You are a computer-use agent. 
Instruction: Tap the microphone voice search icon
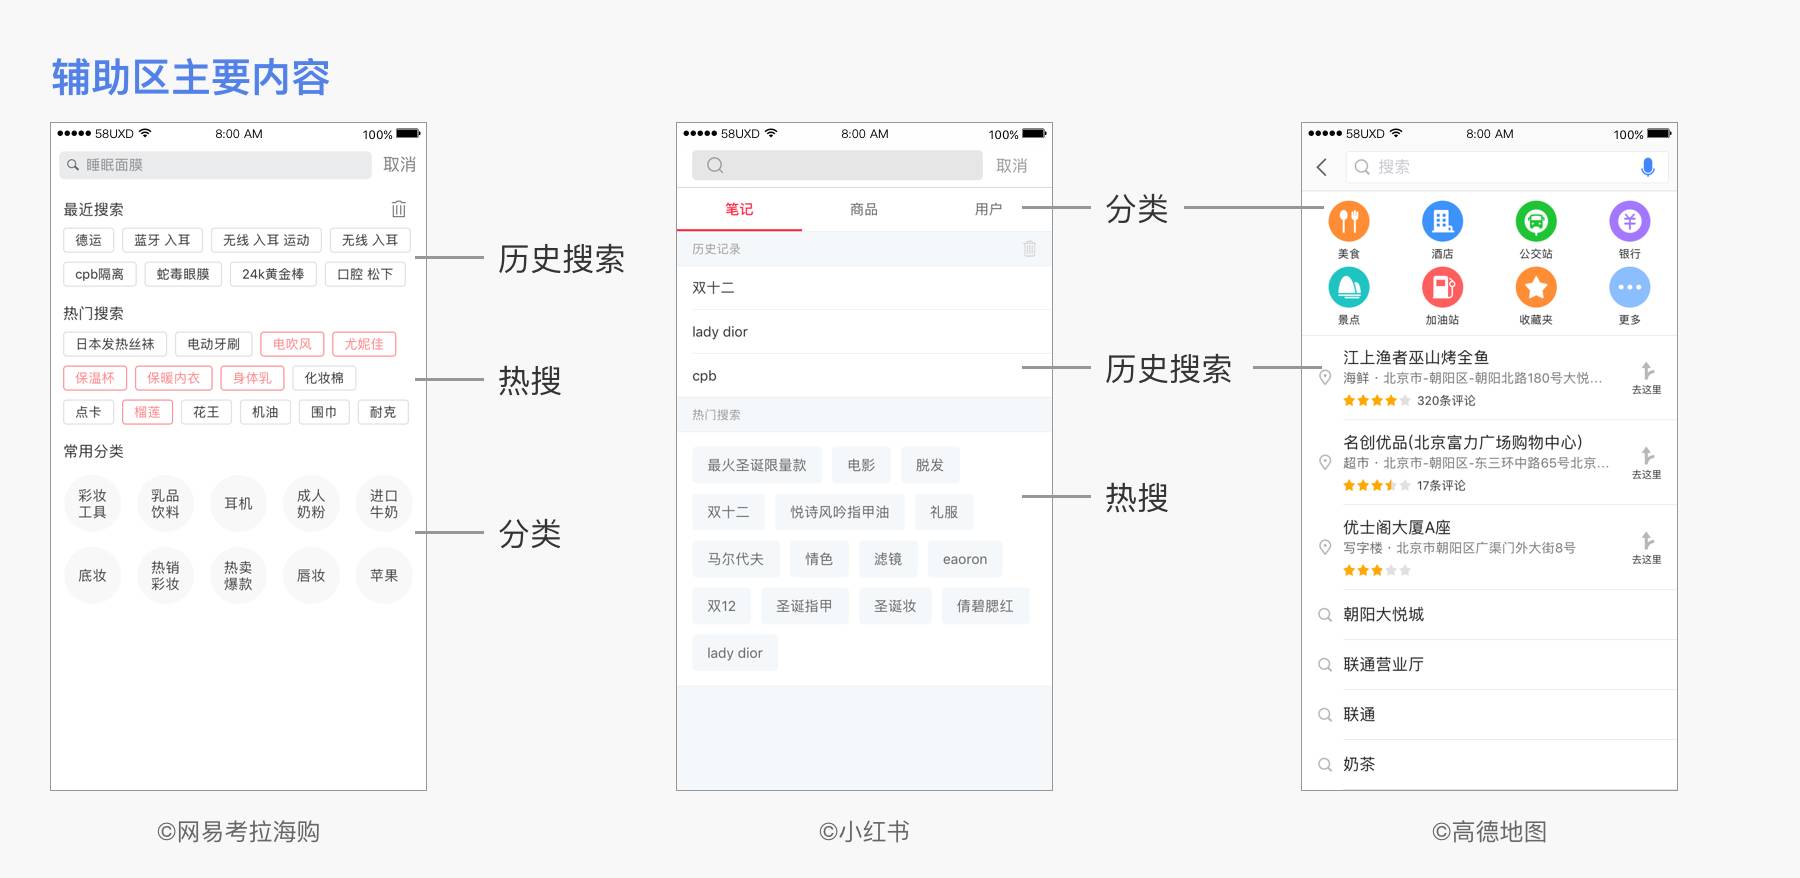point(1647,167)
